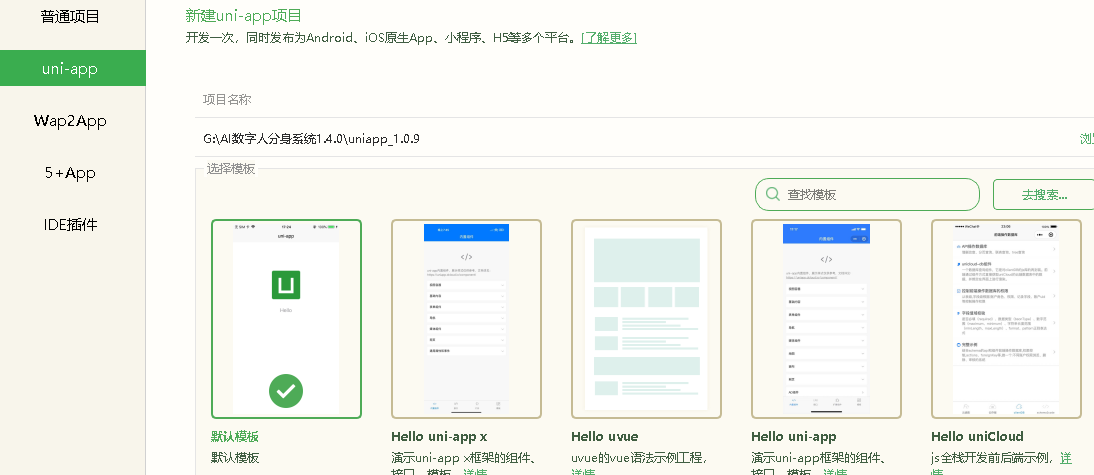Click the green uni-app logo in default template
Viewport: 1094px width, 475px height.
286,285
